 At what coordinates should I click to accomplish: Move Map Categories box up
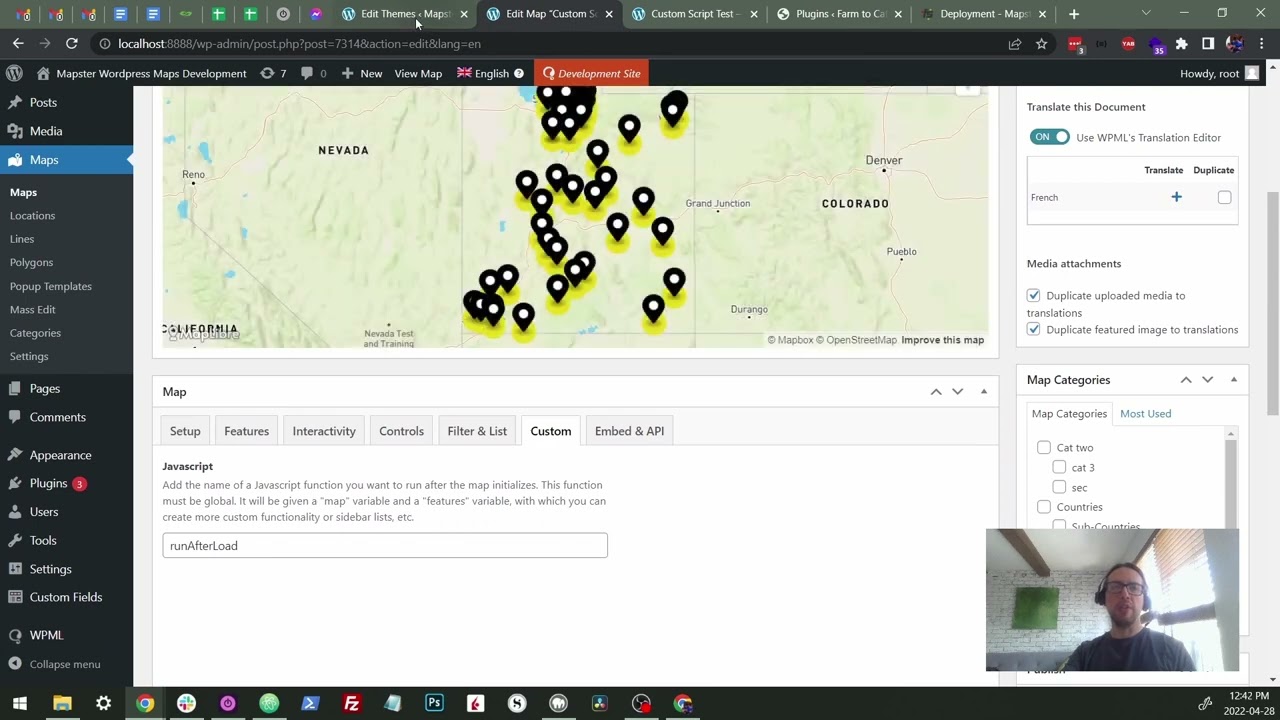[x=1186, y=380]
